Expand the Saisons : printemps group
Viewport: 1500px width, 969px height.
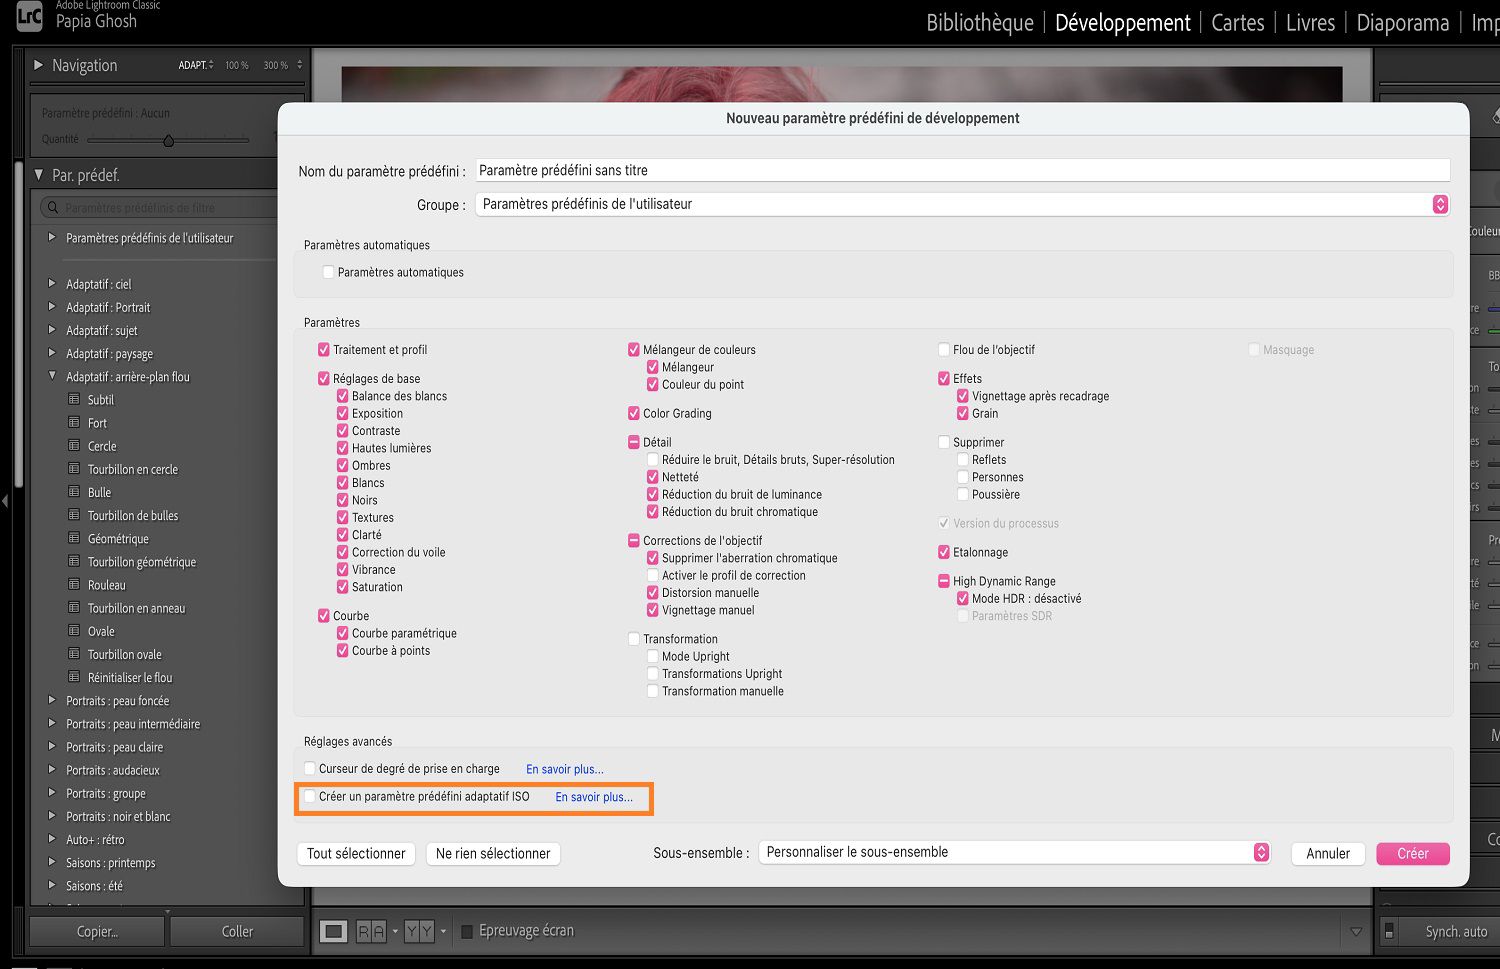coord(52,862)
